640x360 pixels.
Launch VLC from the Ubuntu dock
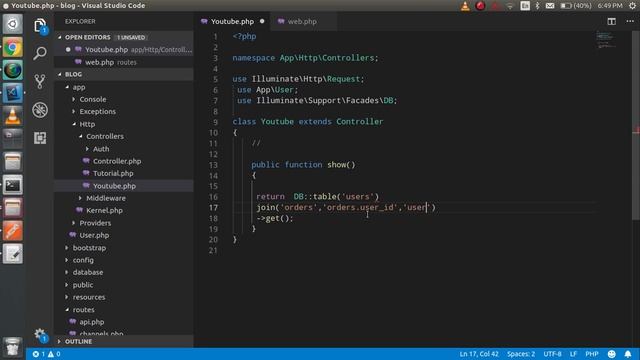[x=13, y=116]
